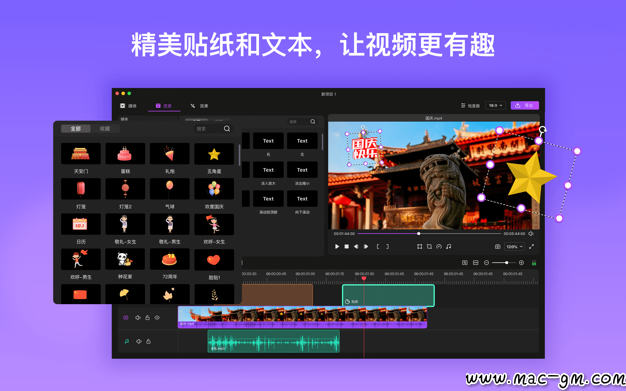Open the speed gauge icon under preview
Viewport: 626px width, 391px height.
(439, 247)
